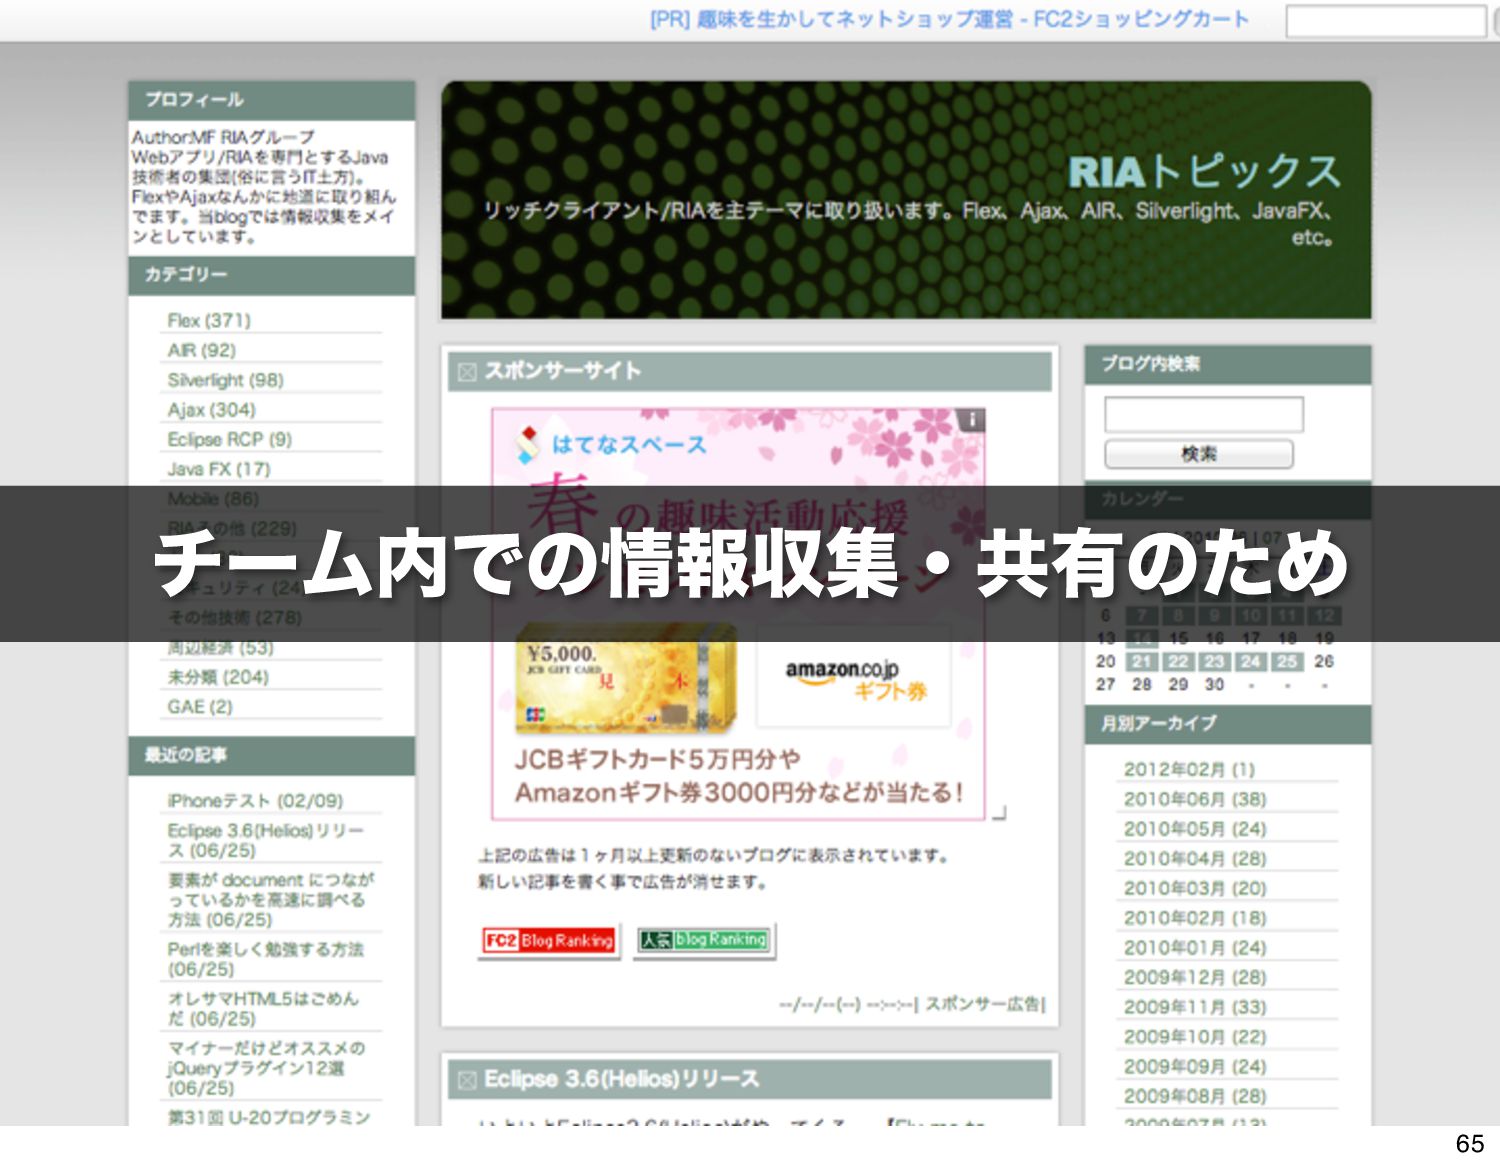1500x1167 pixels.
Task: Open the 2010年04月 (28) archive
Action: (x=1195, y=859)
